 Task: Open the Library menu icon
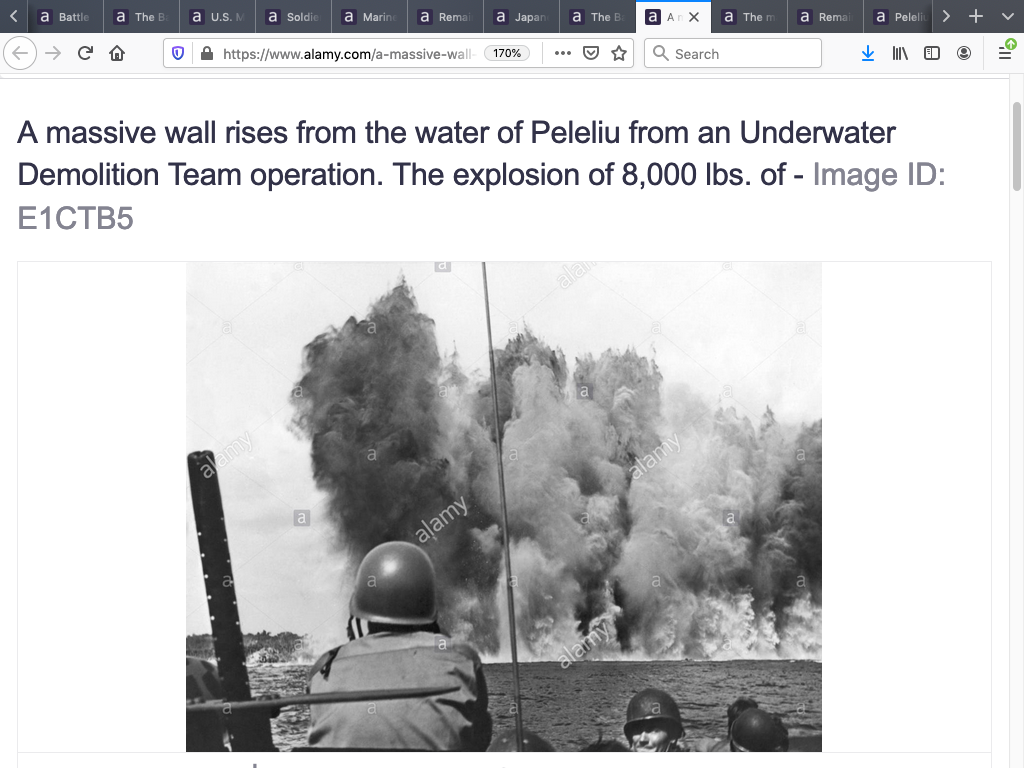tap(900, 53)
